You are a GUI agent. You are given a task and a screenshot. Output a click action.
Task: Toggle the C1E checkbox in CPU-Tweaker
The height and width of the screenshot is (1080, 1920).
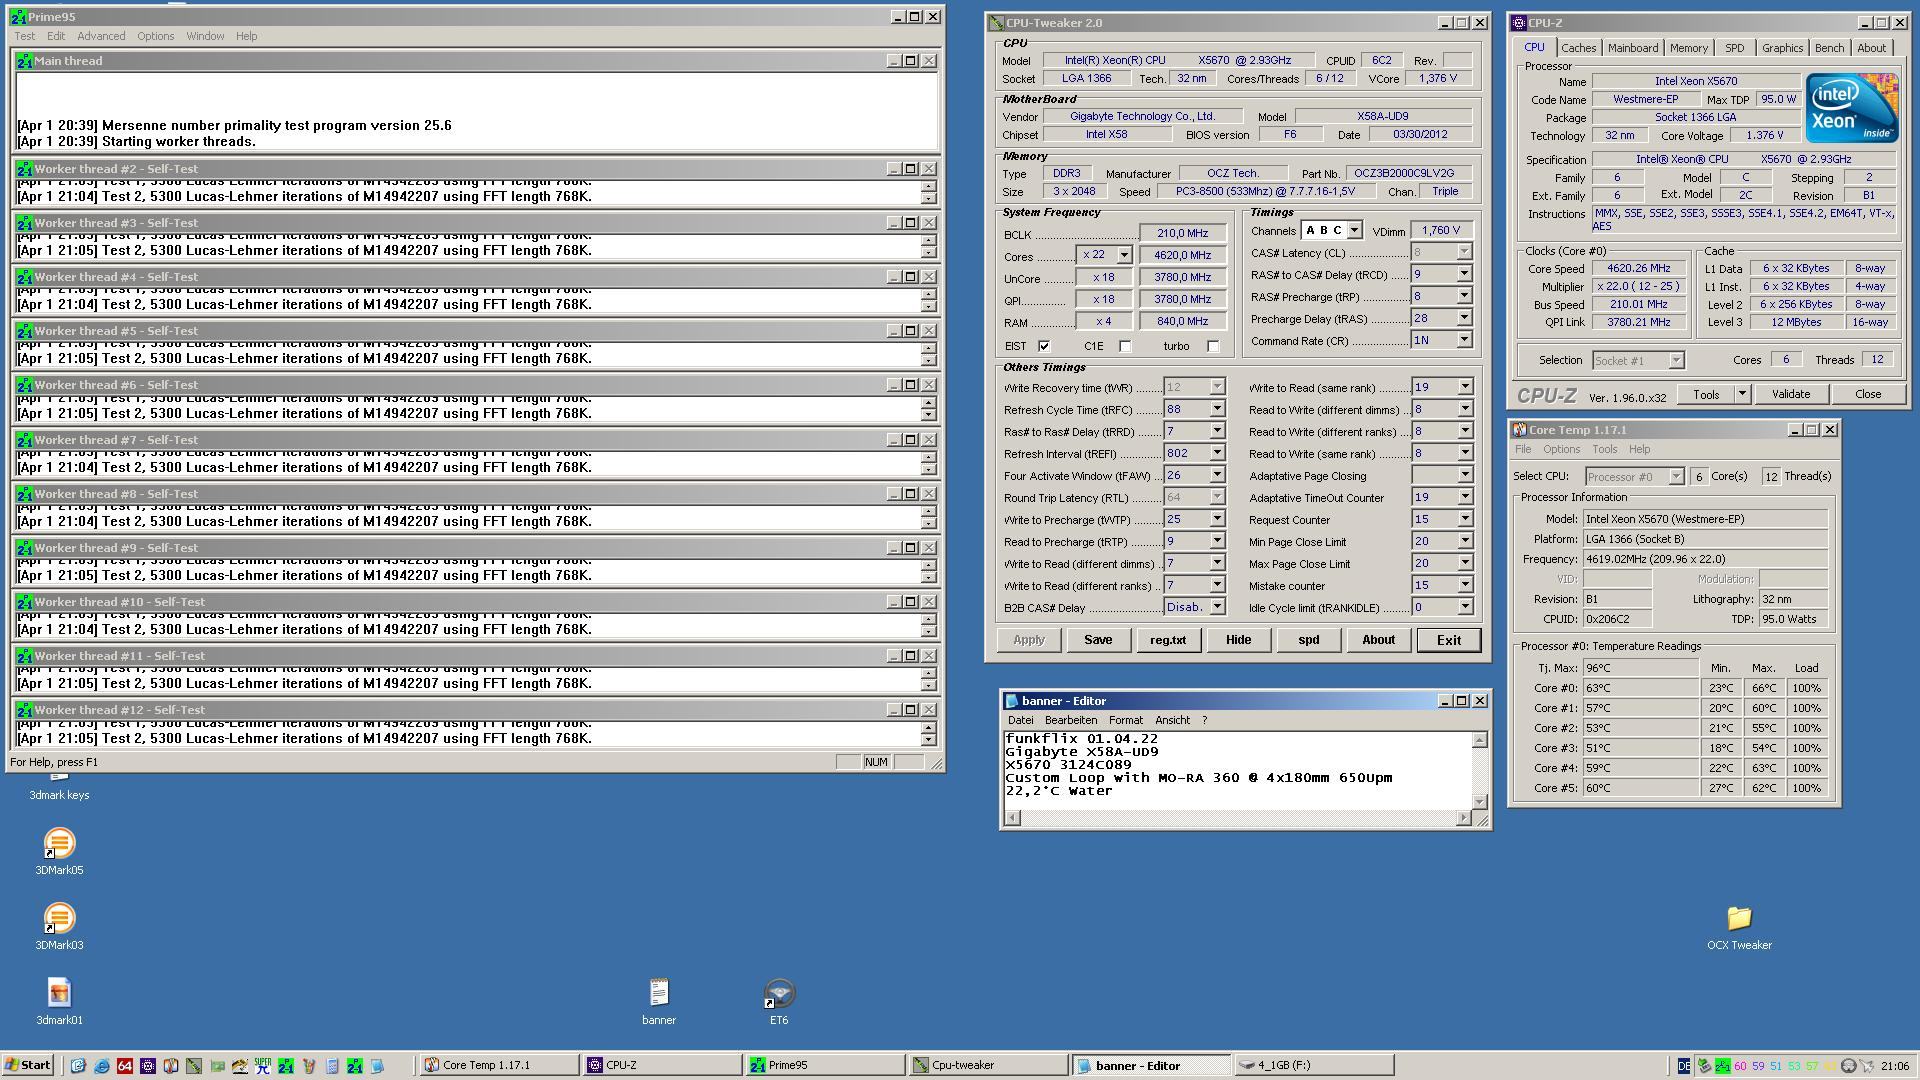tap(1125, 346)
